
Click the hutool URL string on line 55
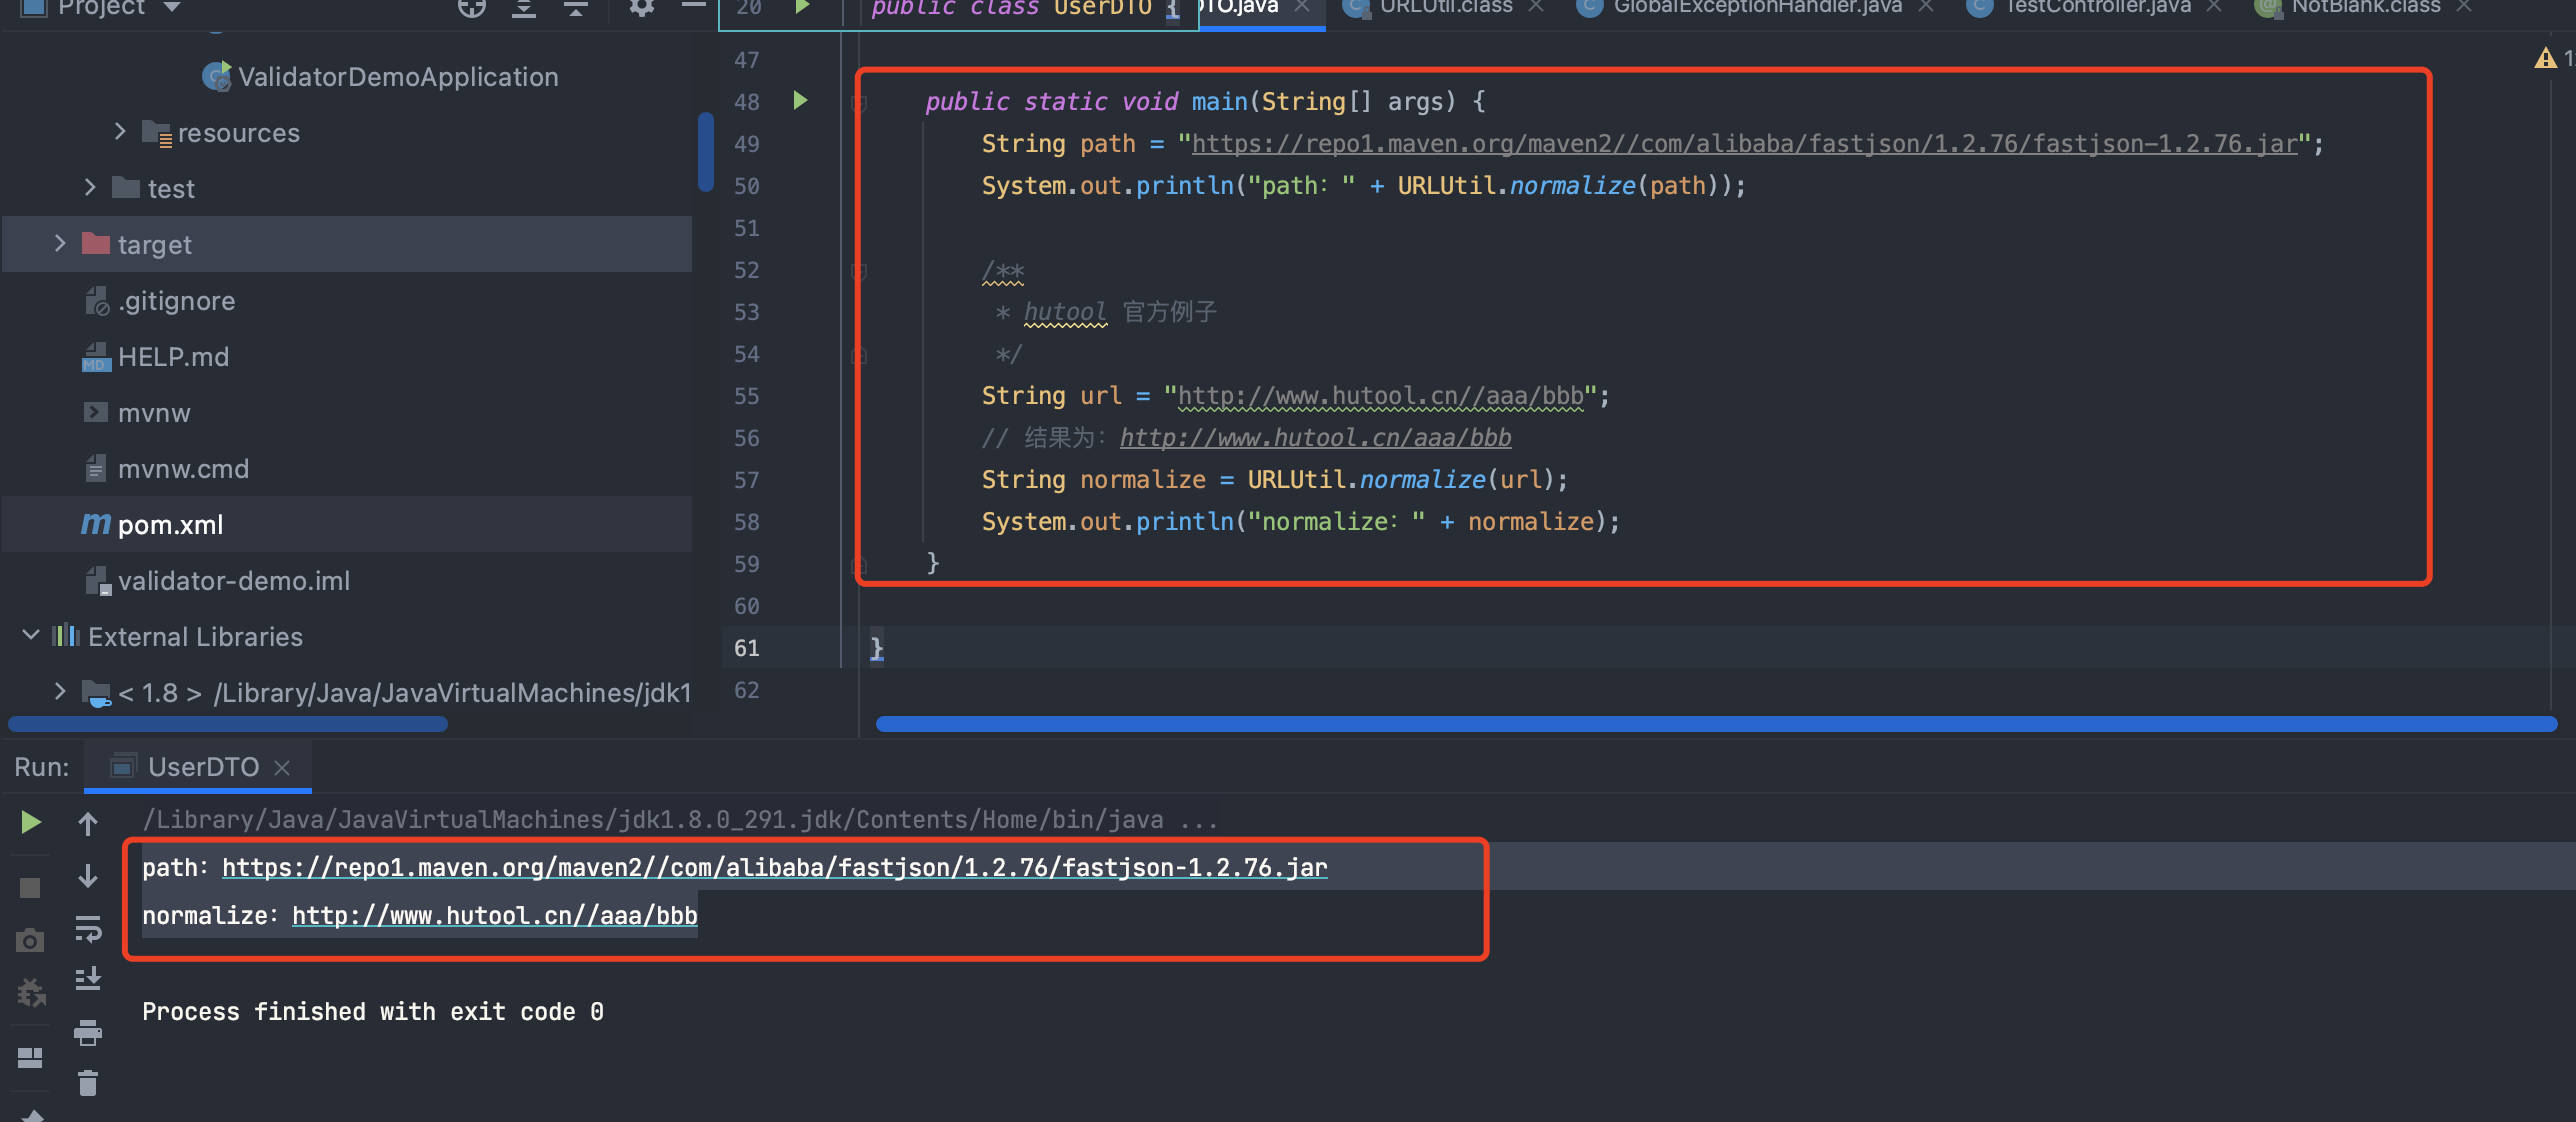click(x=1381, y=396)
